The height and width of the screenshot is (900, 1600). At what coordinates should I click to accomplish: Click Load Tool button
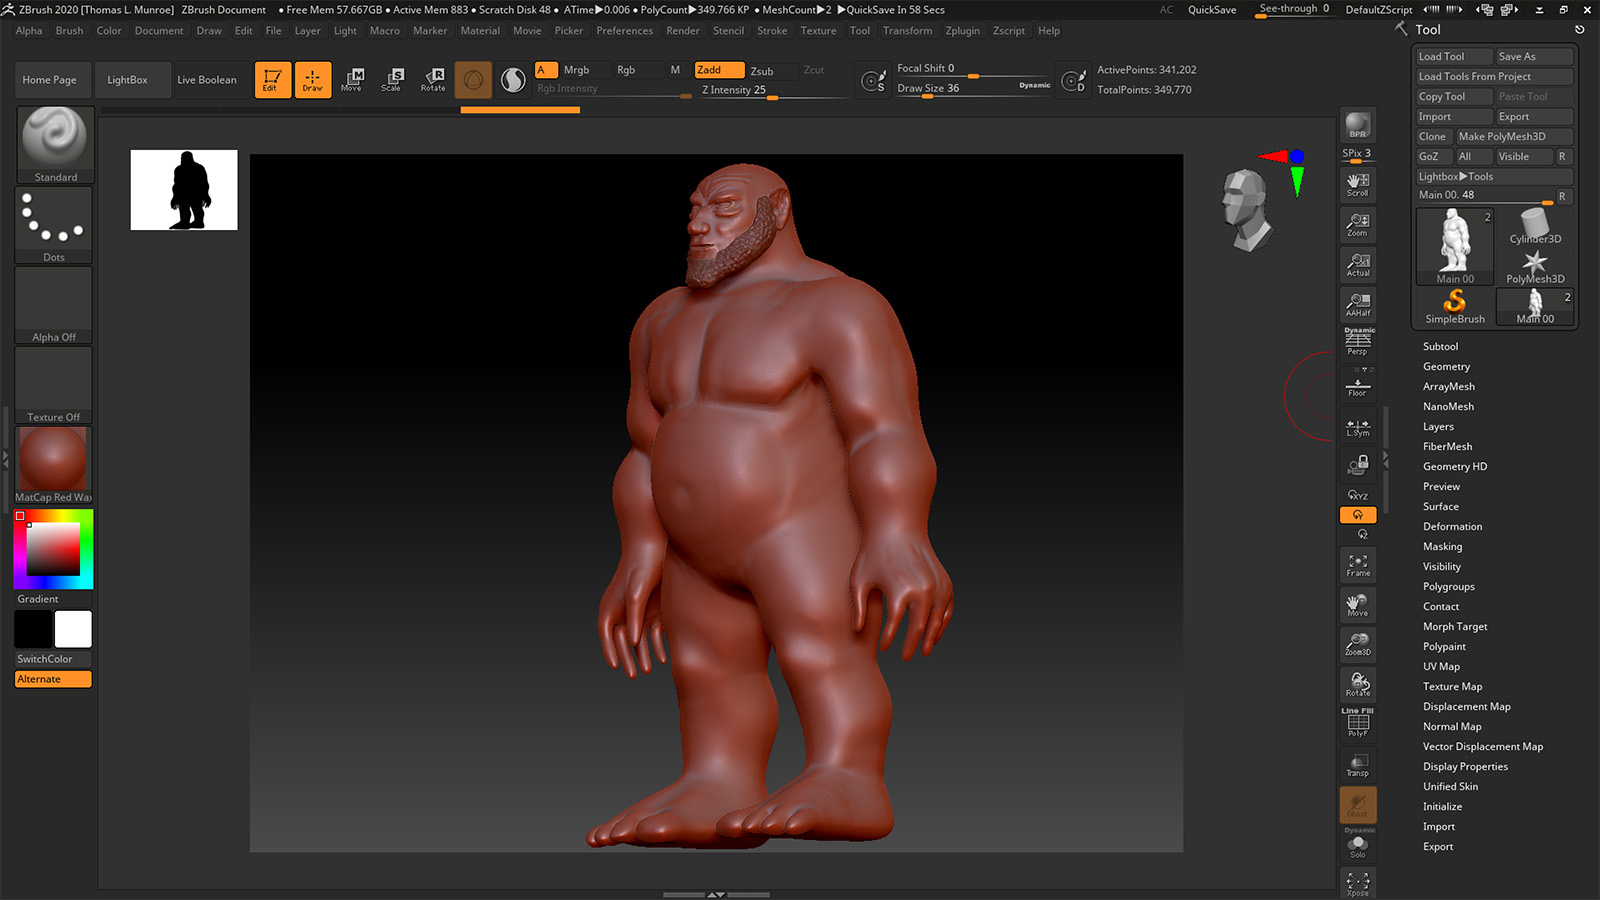(x=1453, y=57)
